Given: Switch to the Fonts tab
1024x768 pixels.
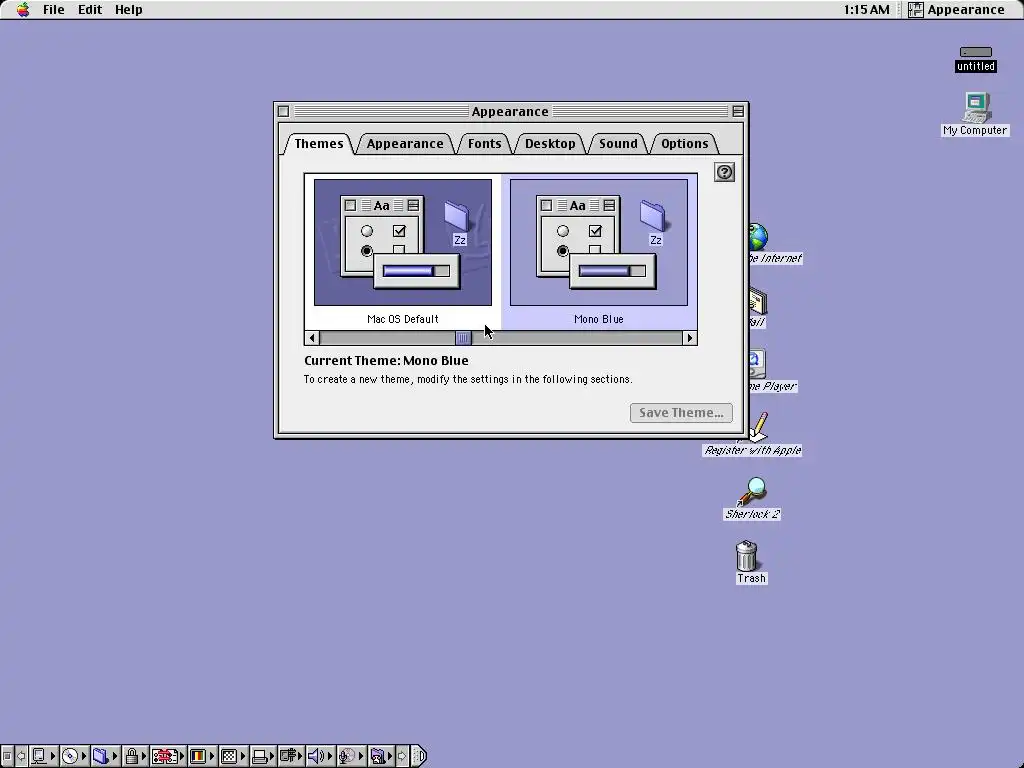Looking at the screenshot, I should click(485, 144).
